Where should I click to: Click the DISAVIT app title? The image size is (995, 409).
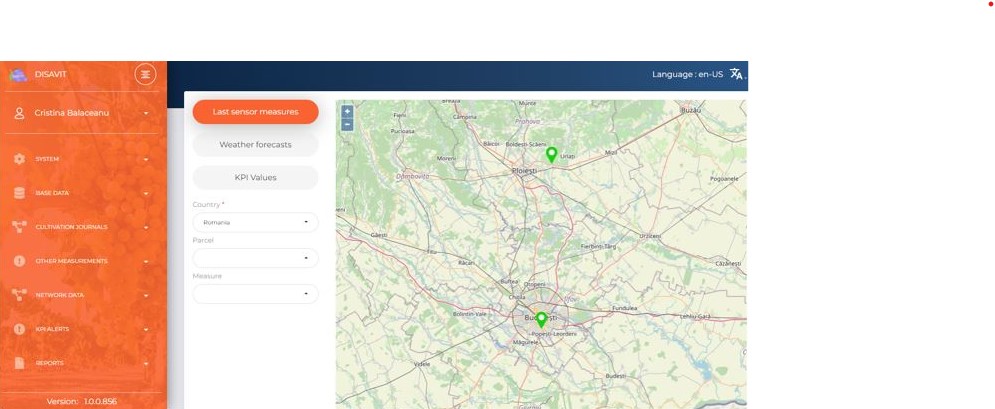coord(51,74)
